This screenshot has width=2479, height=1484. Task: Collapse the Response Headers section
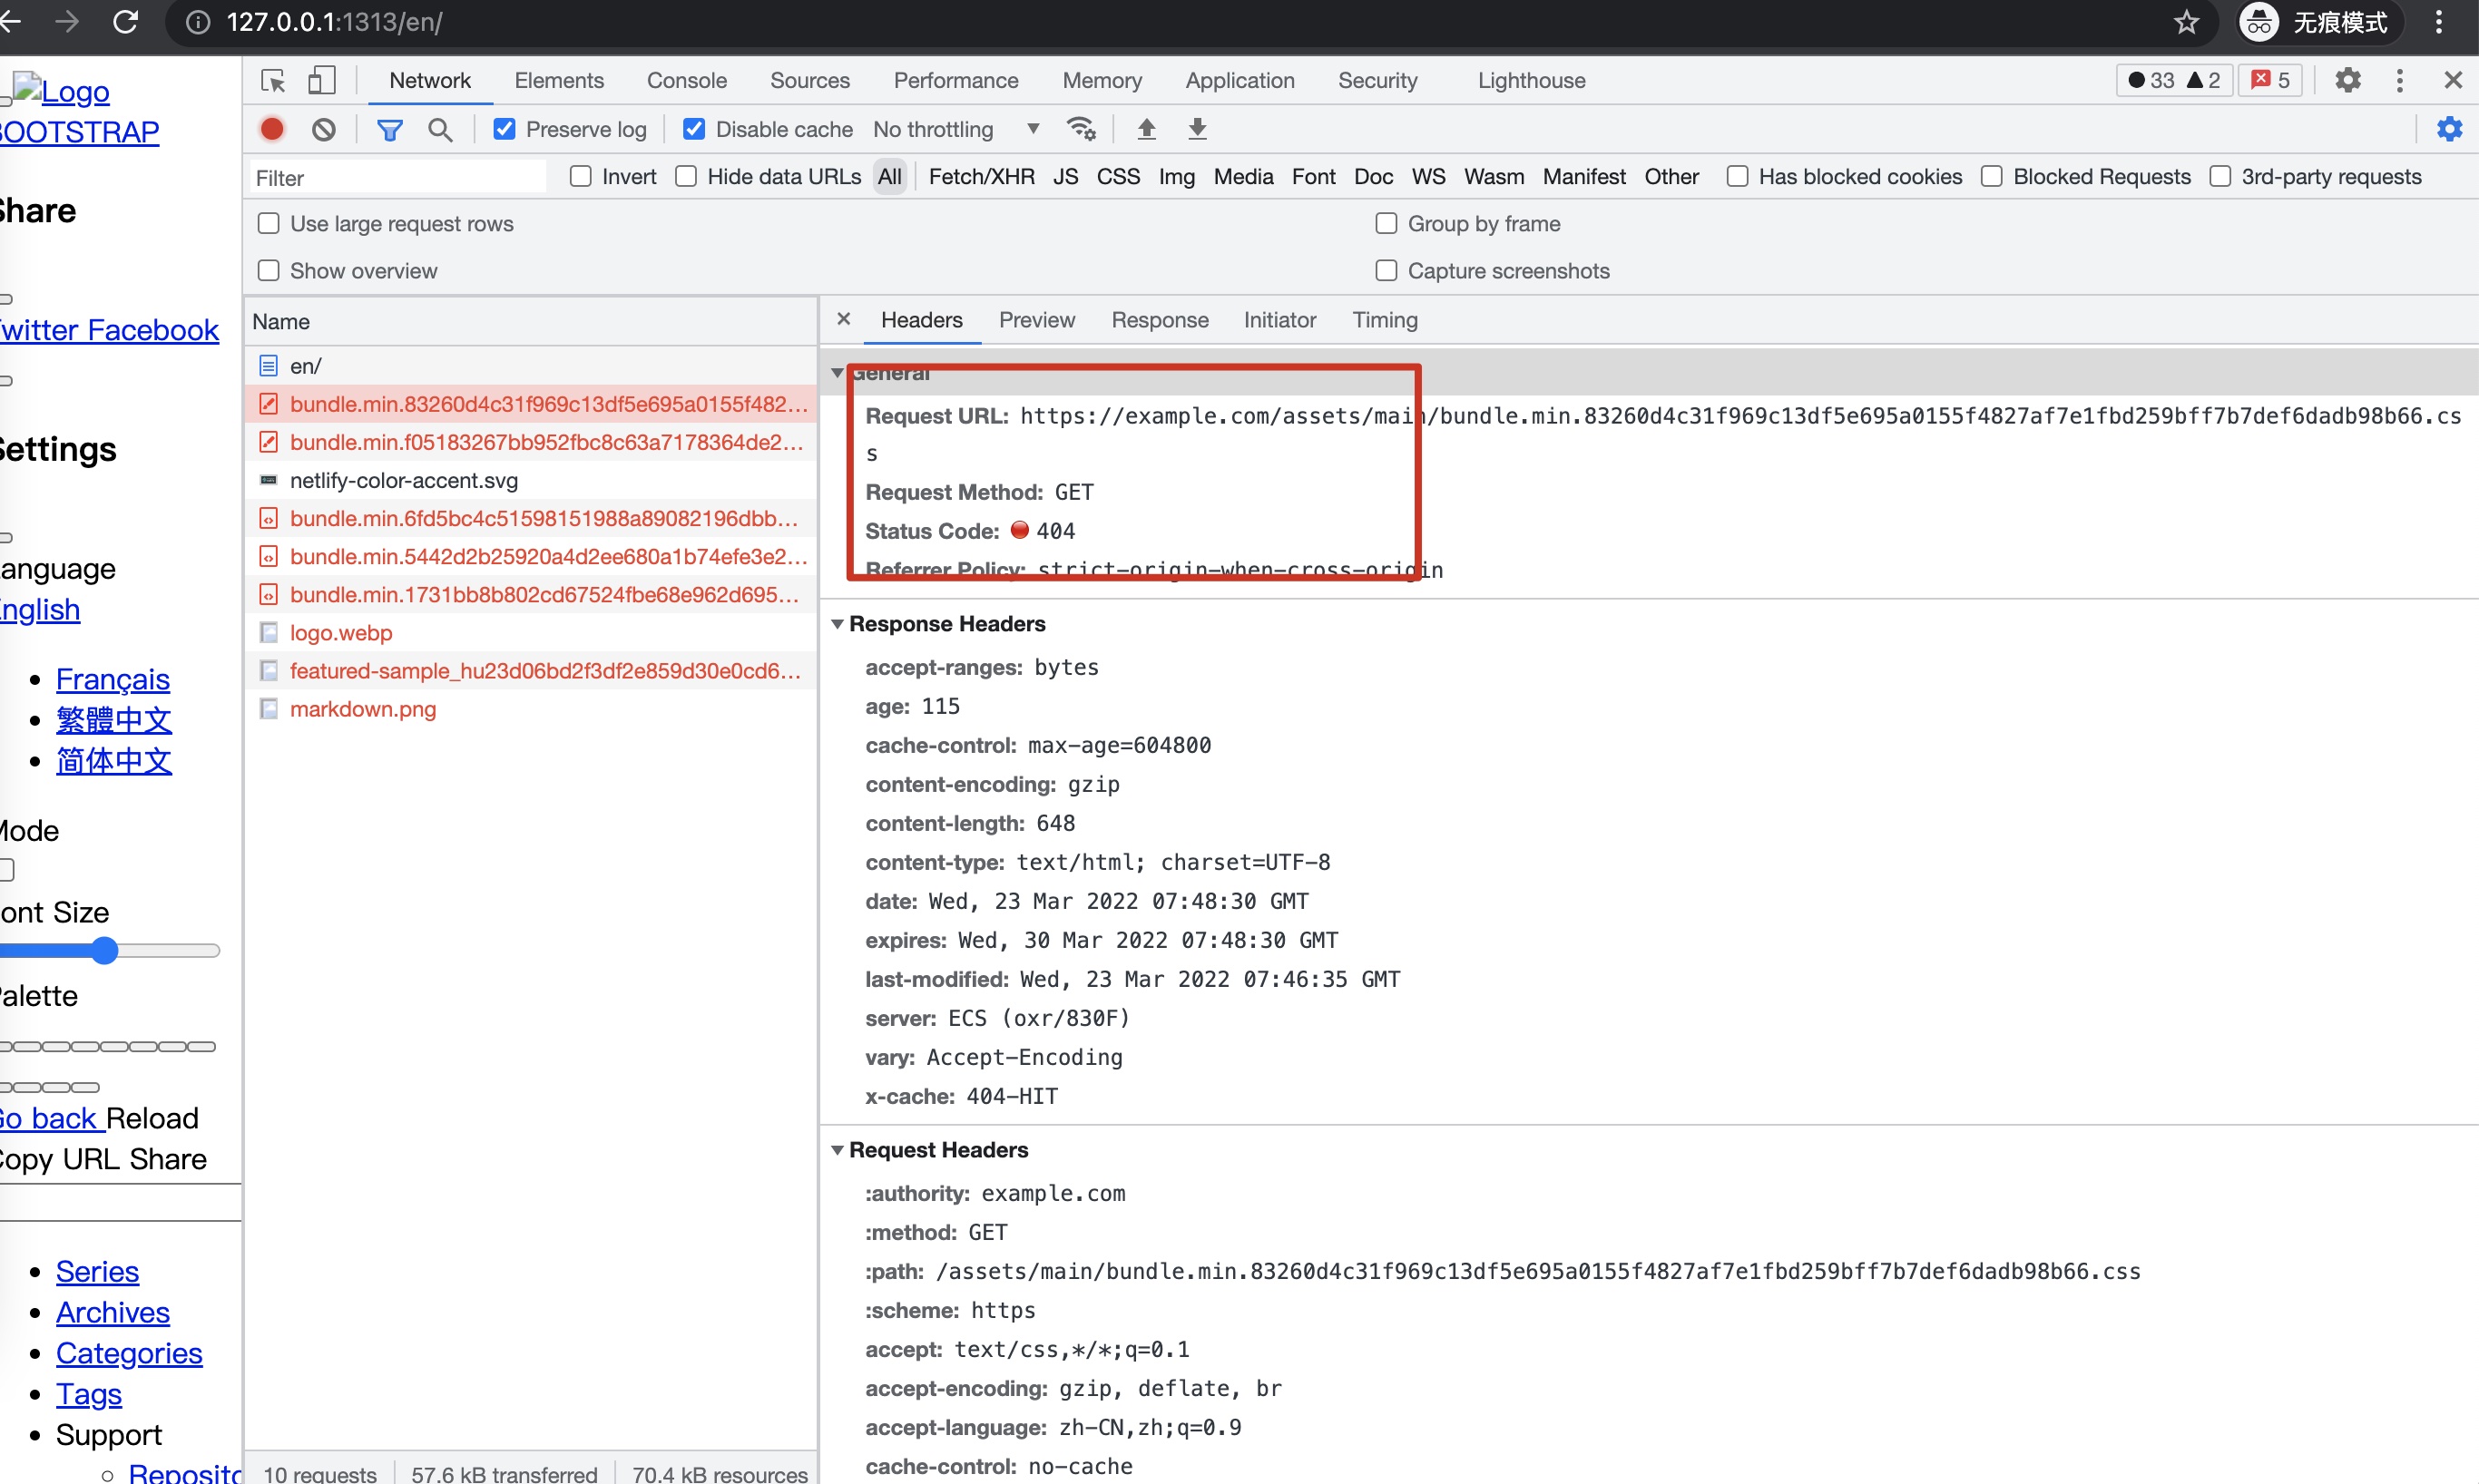(837, 623)
